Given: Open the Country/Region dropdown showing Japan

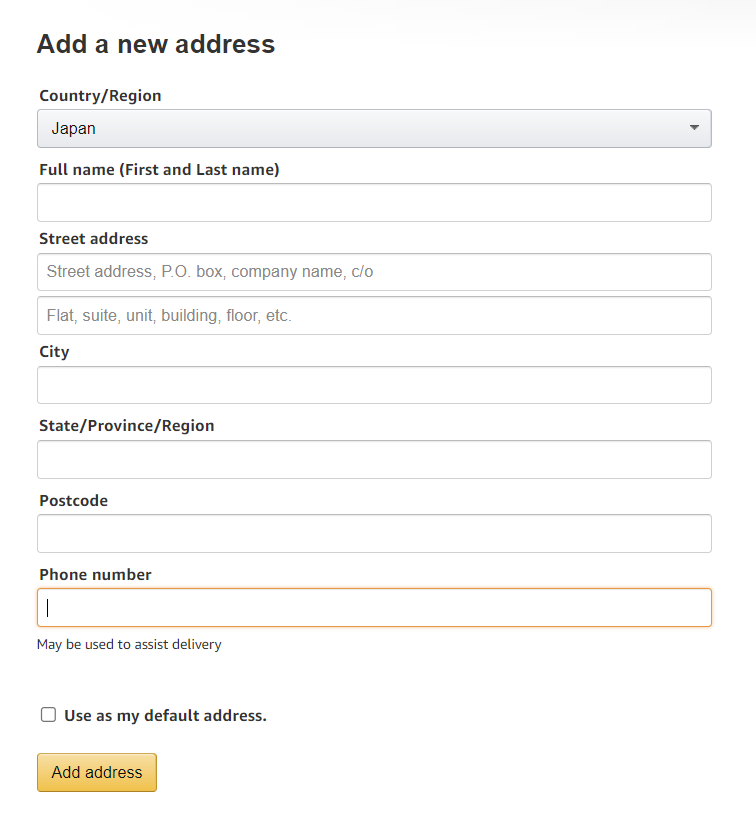Looking at the screenshot, I should [x=374, y=128].
